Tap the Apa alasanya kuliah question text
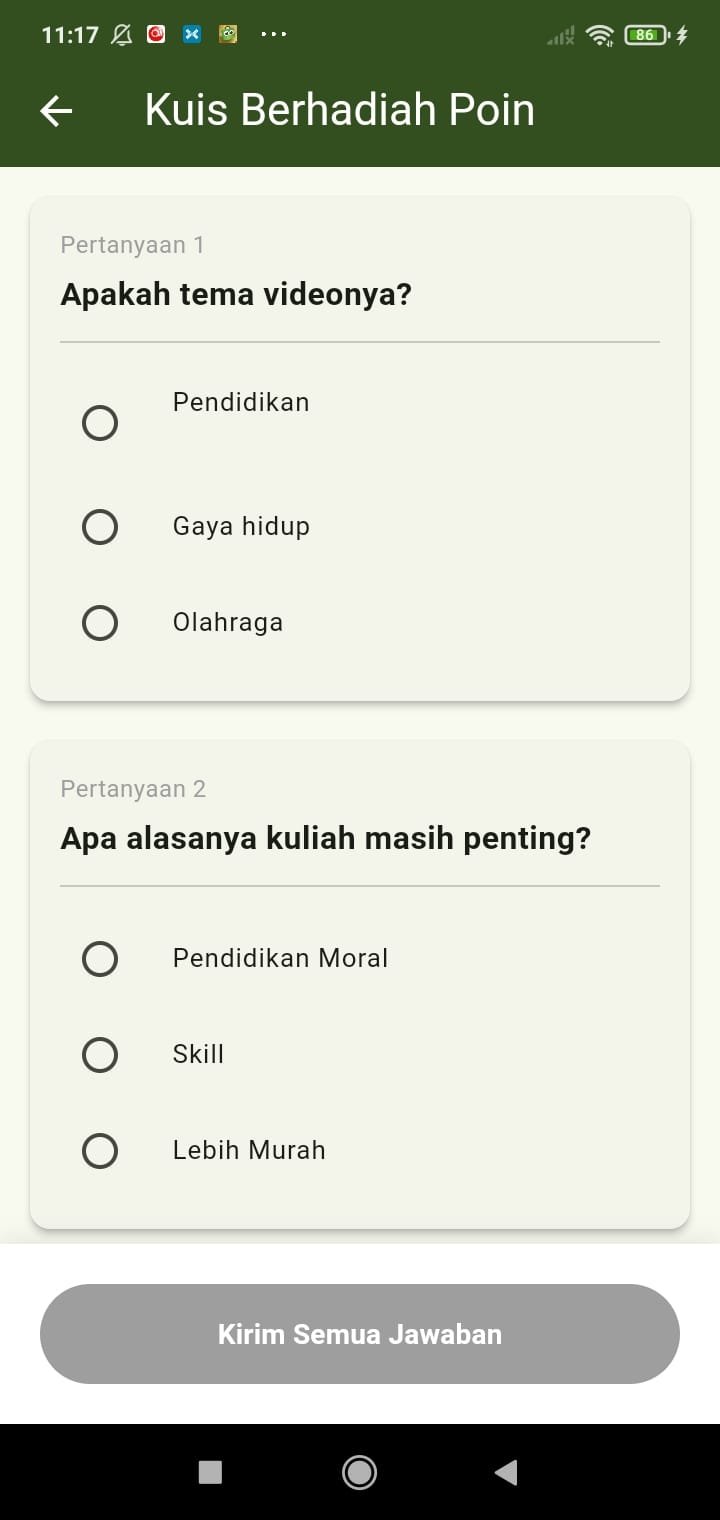This screenshot has height=1520, width=720. click(326, 838)
